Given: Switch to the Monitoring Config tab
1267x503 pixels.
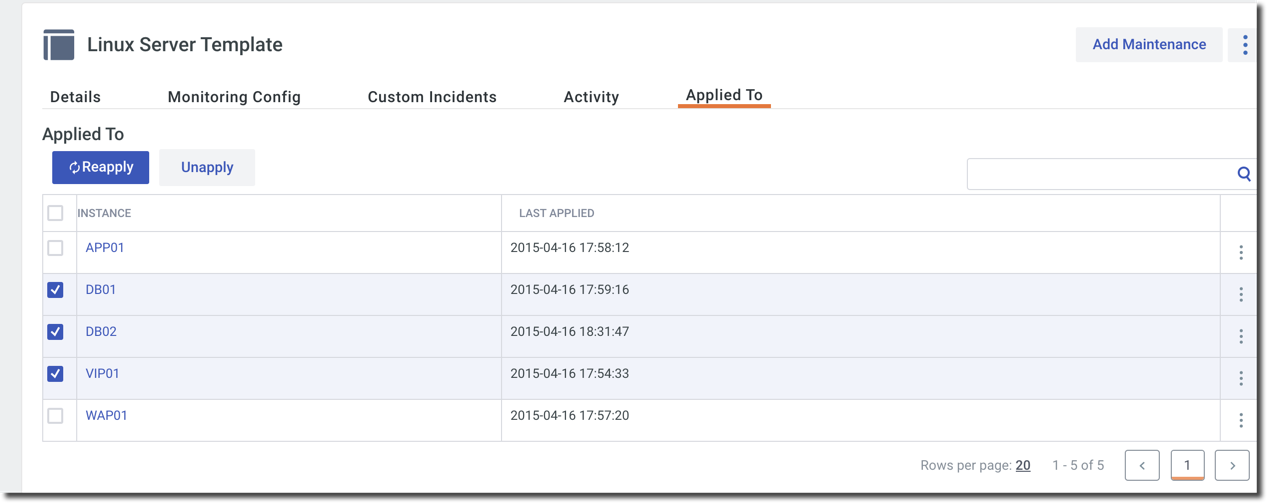Looking at the screenshot, I should tap(234, 97).
